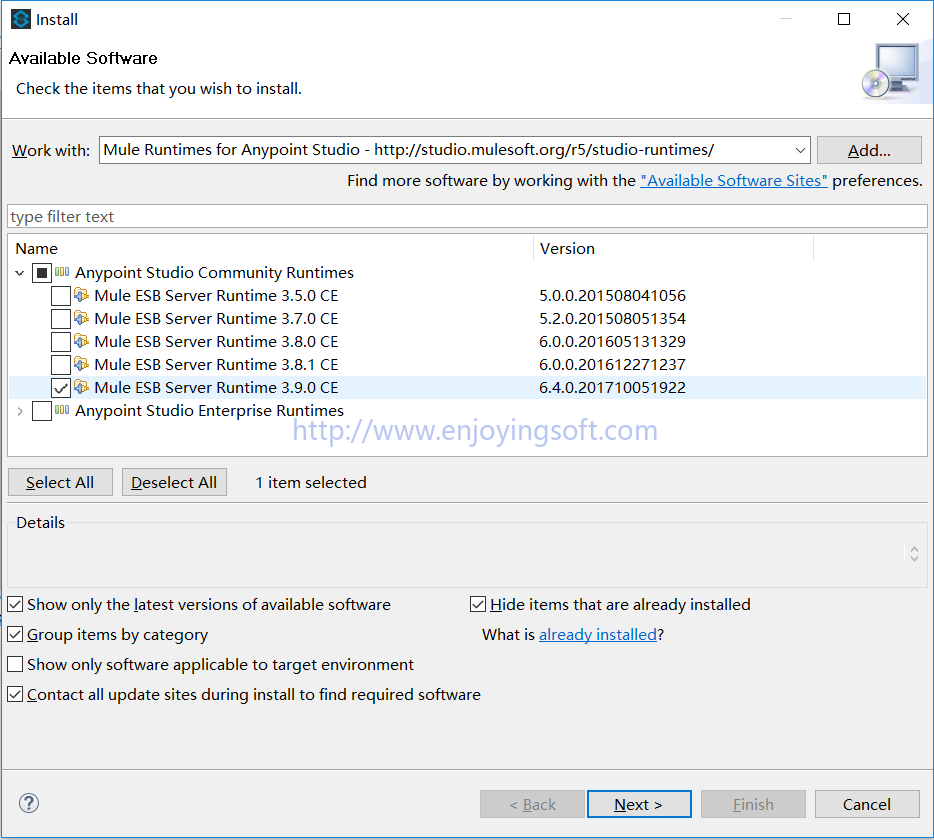Click version 5.0.0.201508041056
This screenshot has width=934, height=840.
click(612, 295)
